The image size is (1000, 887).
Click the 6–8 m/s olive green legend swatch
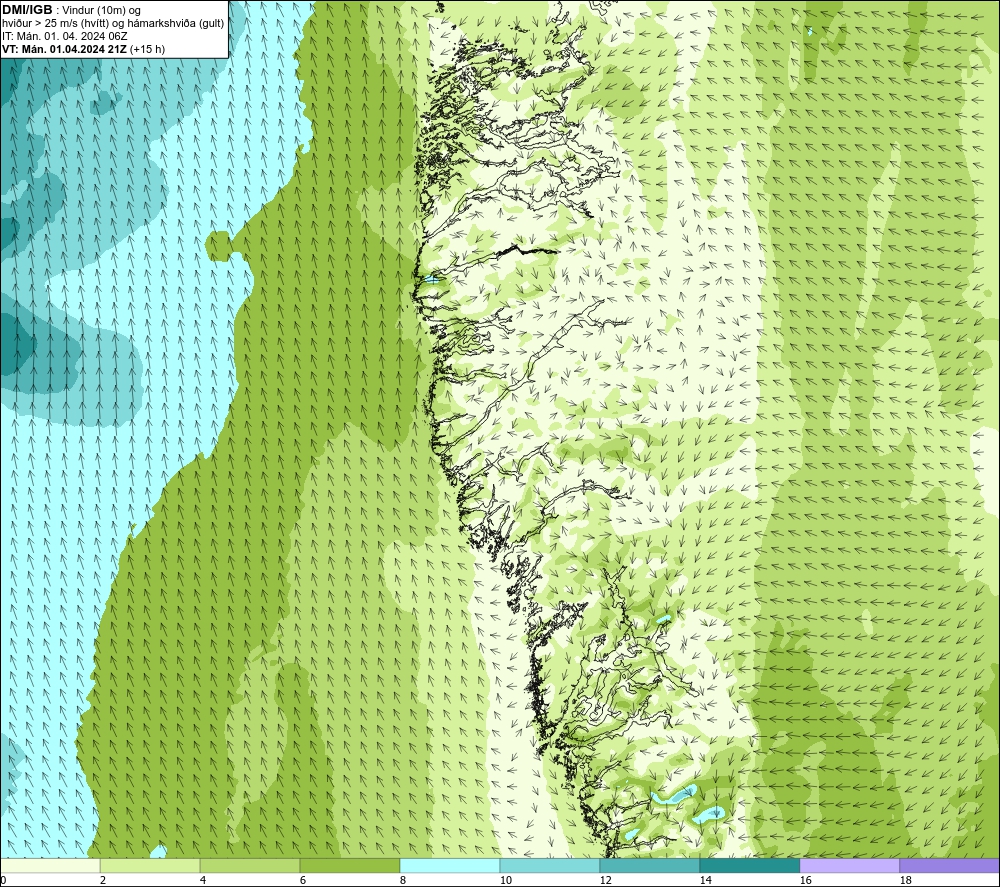[350, 865]
